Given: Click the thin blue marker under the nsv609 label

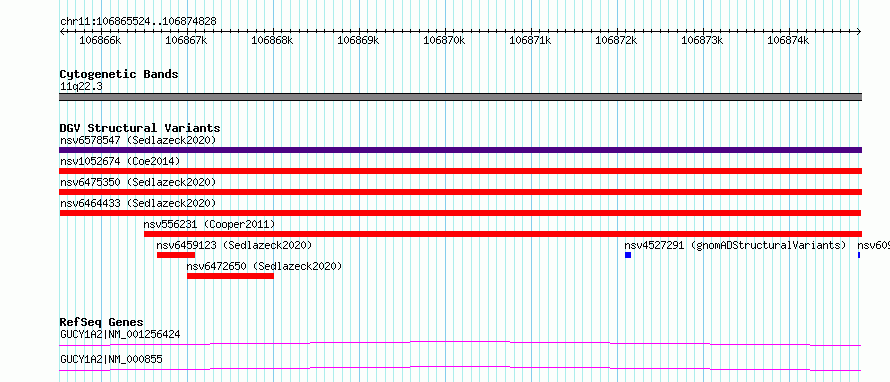Looking at the screenshot, I should click(859, 255).
